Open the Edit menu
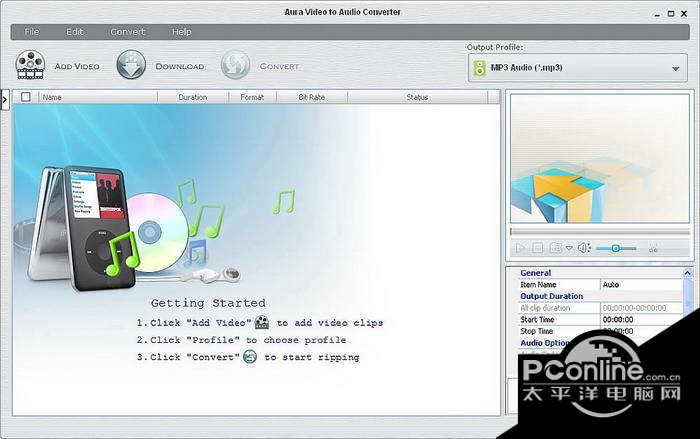The image size is (700, 439). click(x=75, y=32)
